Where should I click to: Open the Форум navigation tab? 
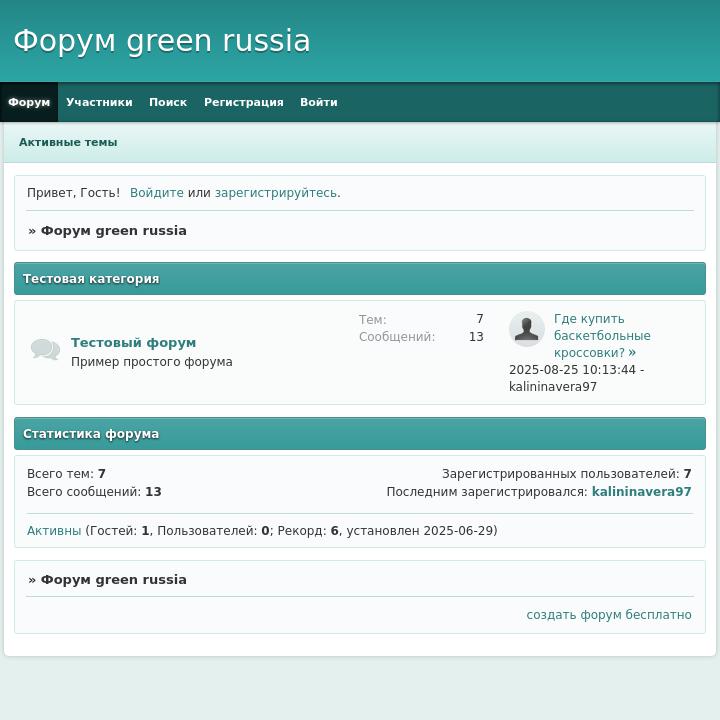pyautogui.click(x=29, y=102)
